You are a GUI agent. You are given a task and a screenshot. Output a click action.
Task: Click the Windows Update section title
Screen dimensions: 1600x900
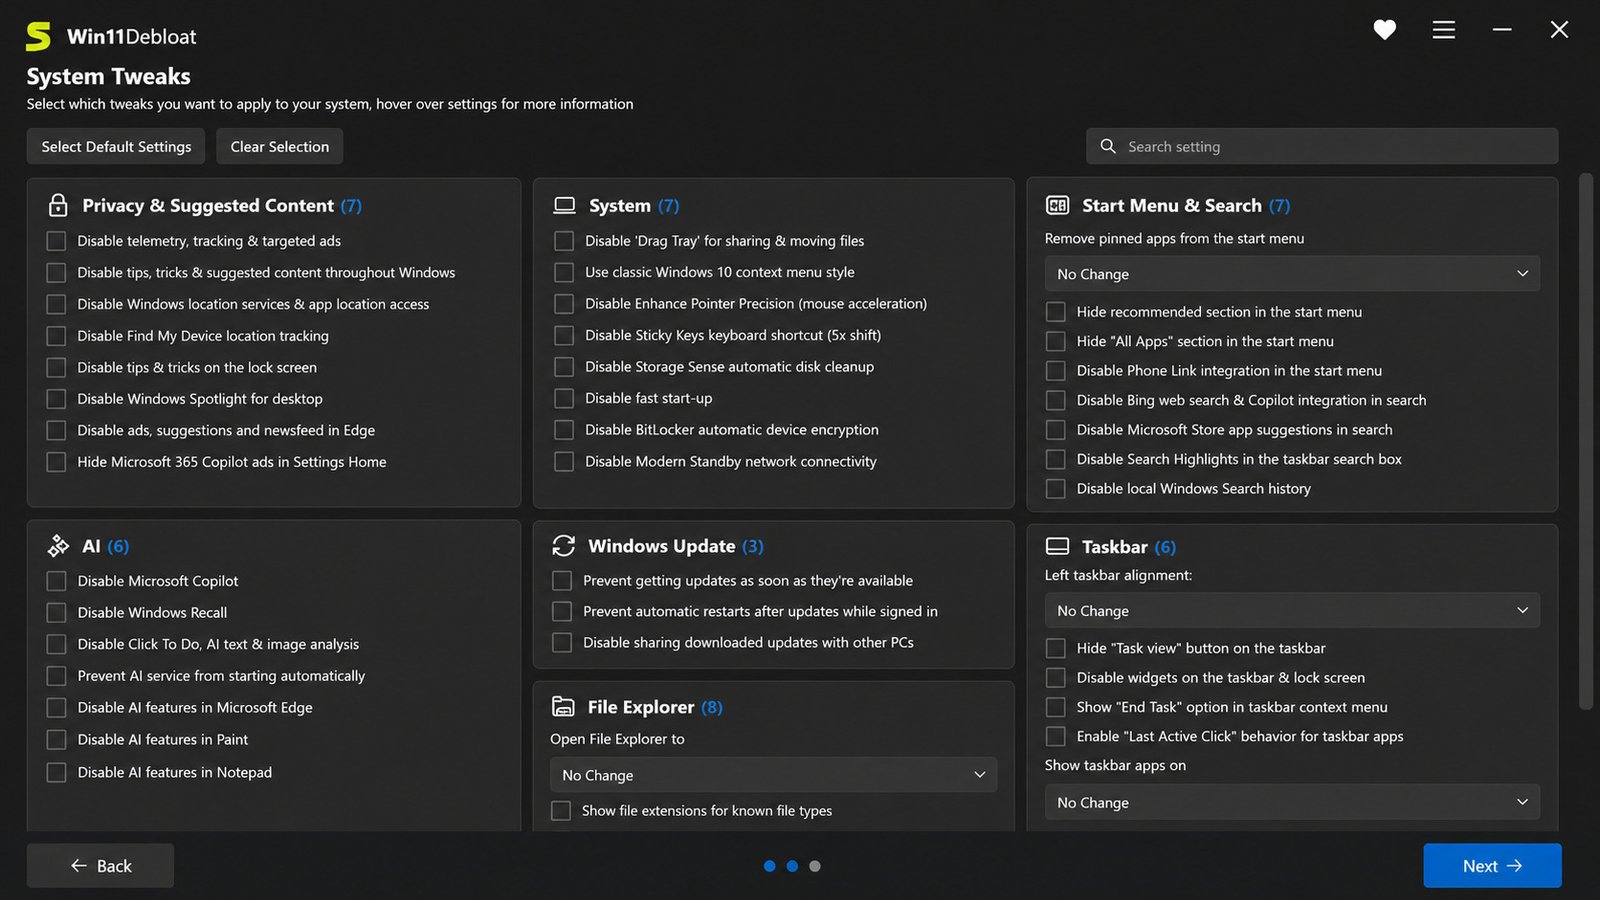[662, 546]
